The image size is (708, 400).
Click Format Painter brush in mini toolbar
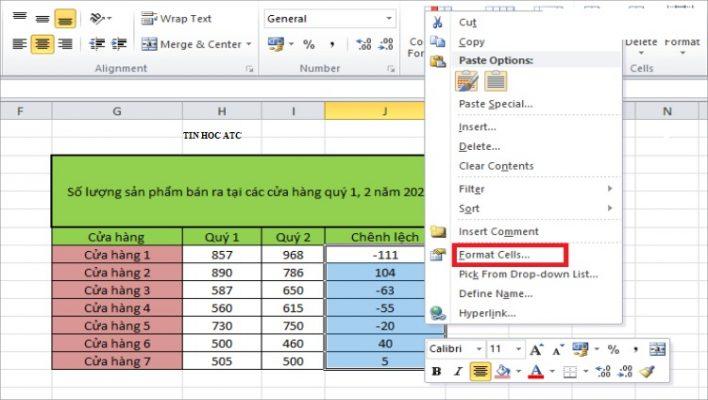(x=647, y=371)
